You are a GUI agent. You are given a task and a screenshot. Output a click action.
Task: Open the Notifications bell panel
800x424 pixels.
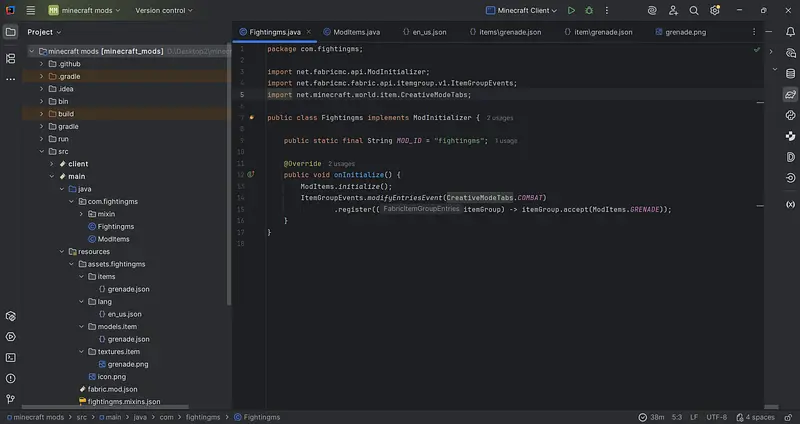click(790, 31)
